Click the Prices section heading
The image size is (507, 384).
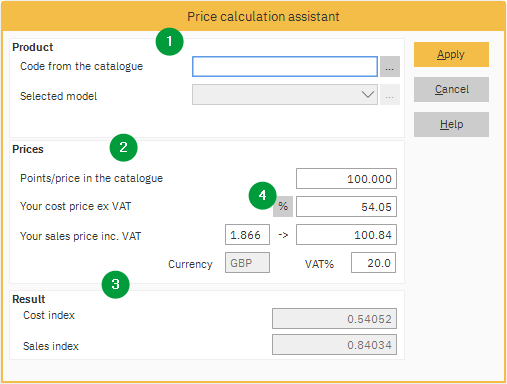(x=28, y=149)
